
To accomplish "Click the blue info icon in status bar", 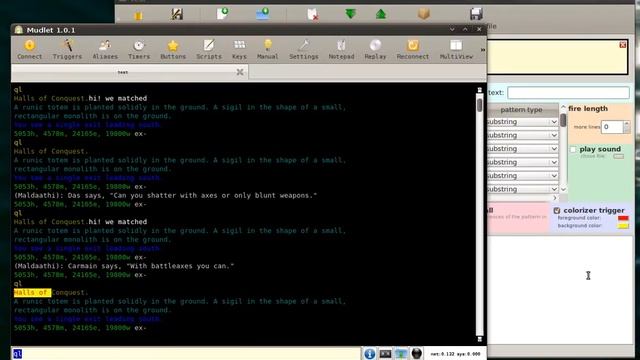I will coord(369,353).
